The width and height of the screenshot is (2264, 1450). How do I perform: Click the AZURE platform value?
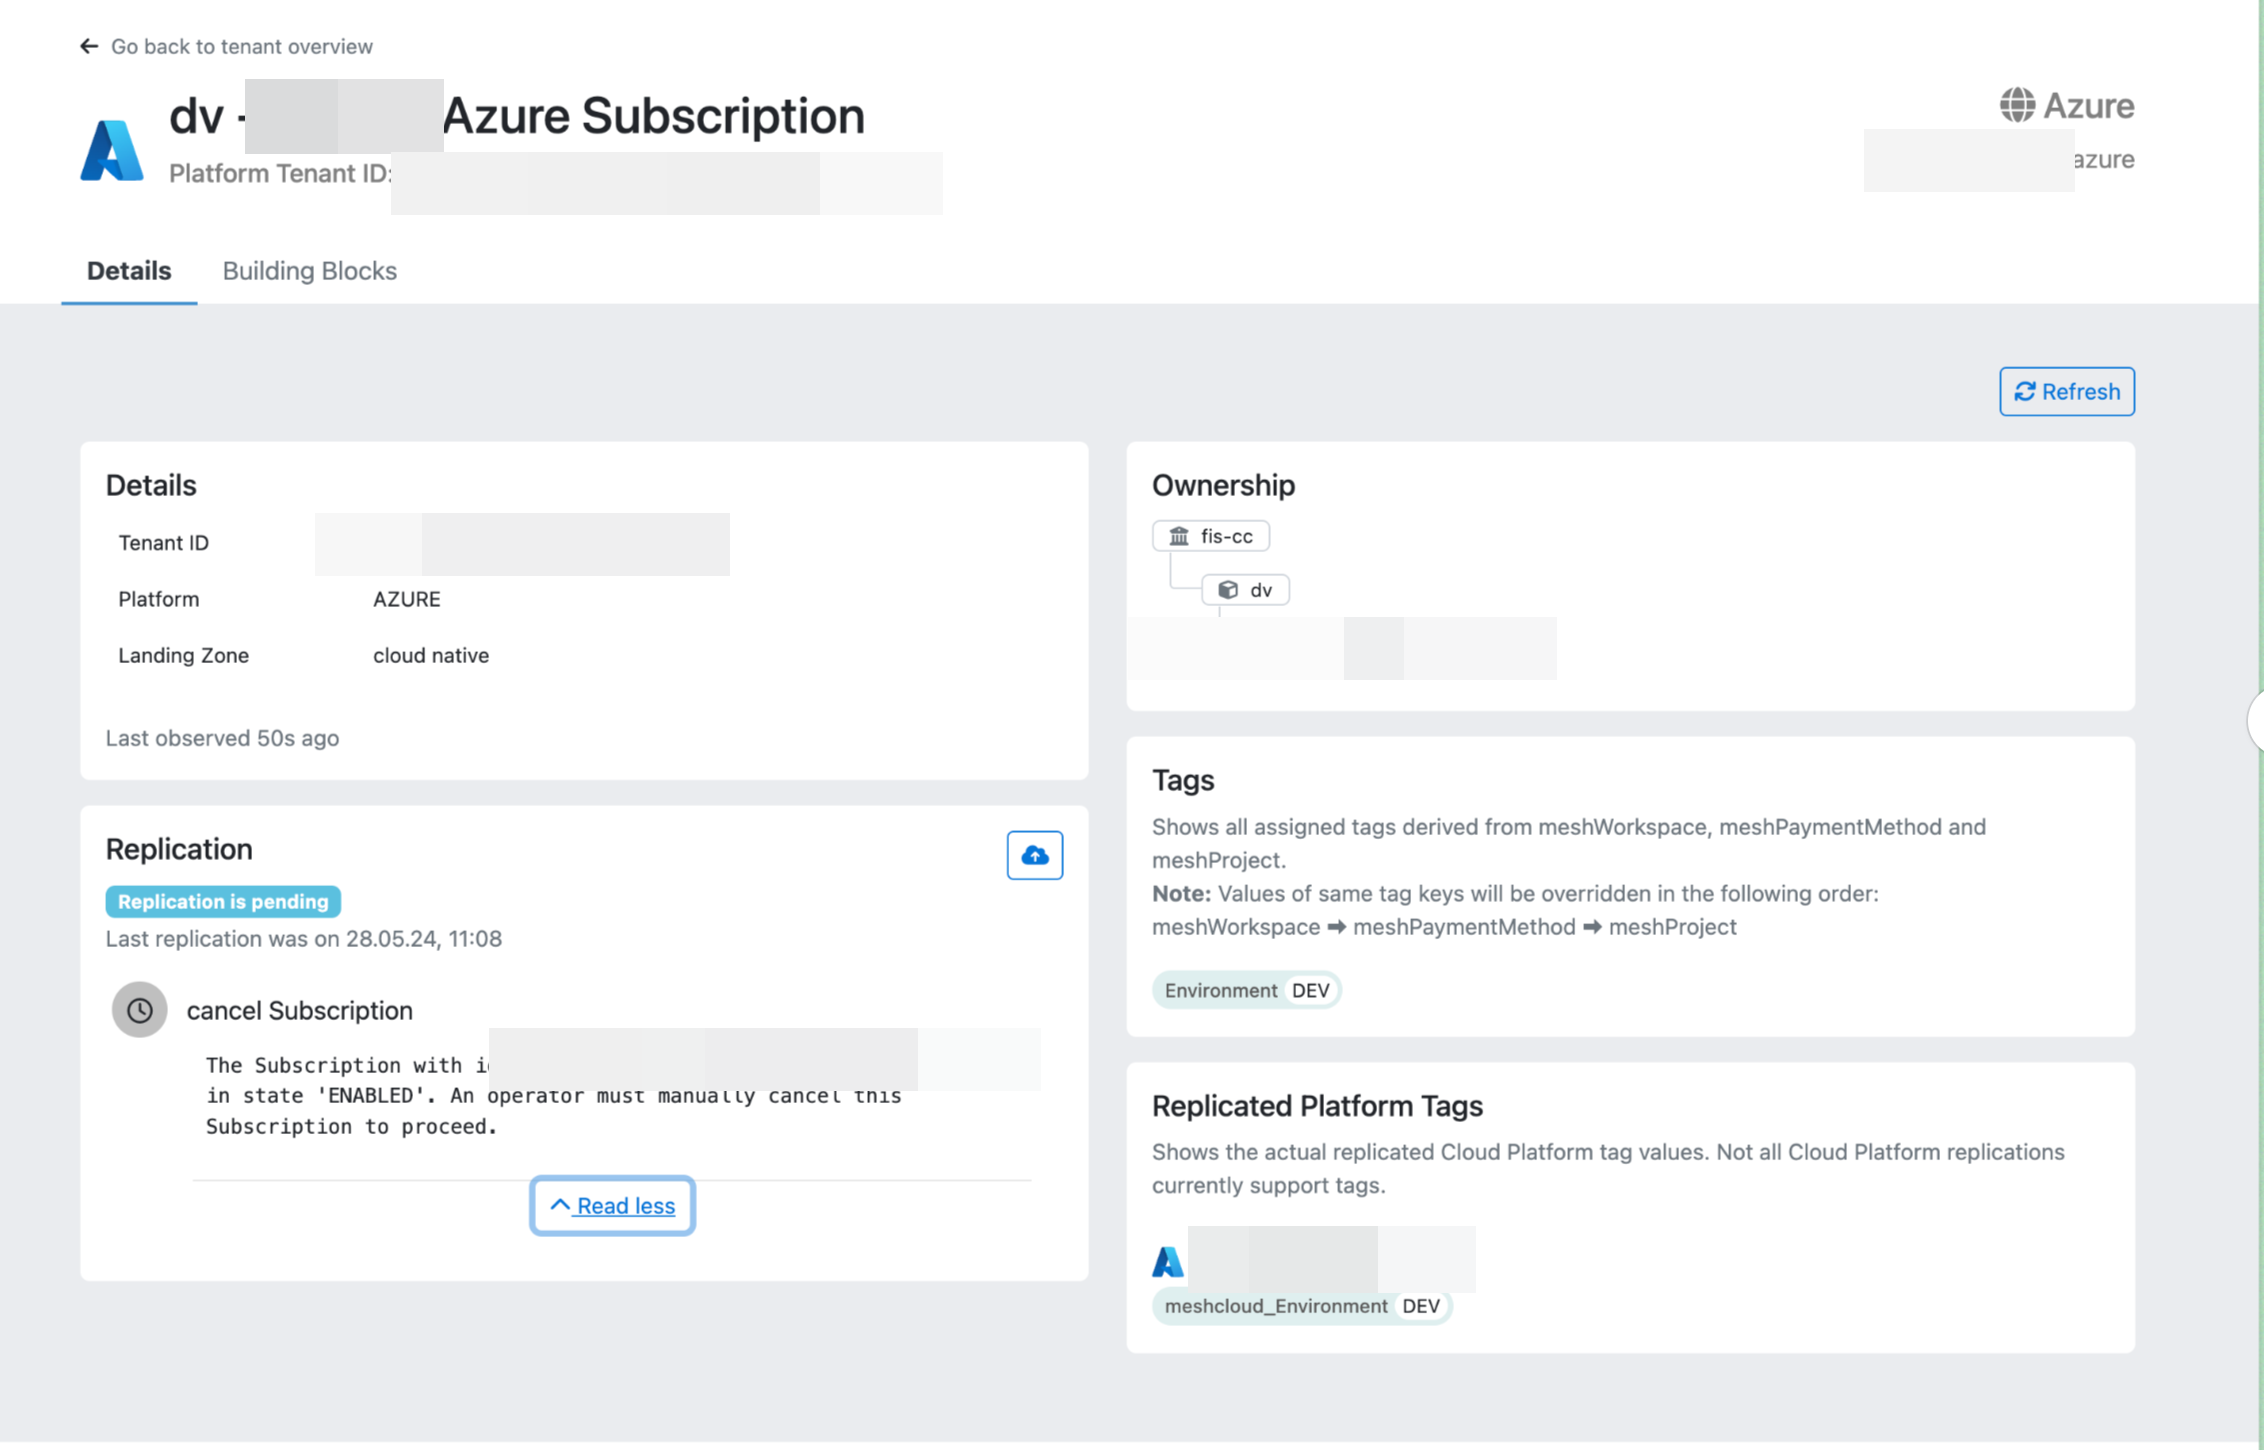point(406,599)
